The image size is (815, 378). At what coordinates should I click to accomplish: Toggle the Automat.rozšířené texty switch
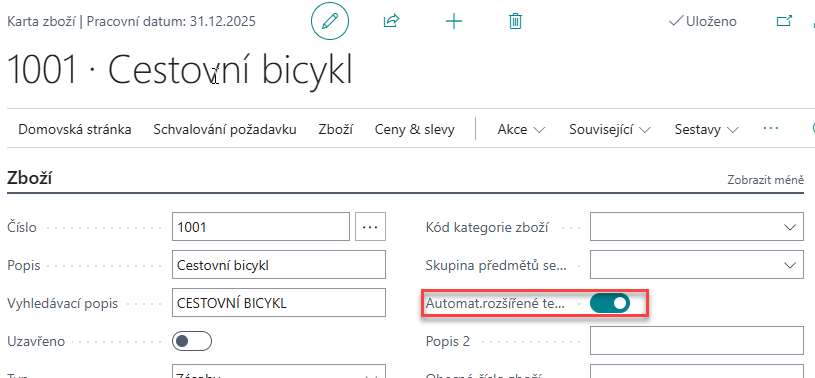(610, 303)
